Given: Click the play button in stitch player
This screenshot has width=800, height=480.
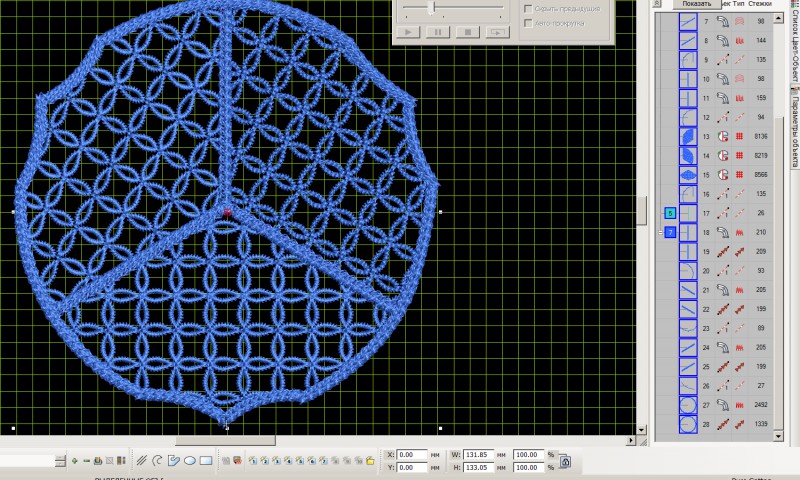Looking at the screenshot, I should (408, 32).
